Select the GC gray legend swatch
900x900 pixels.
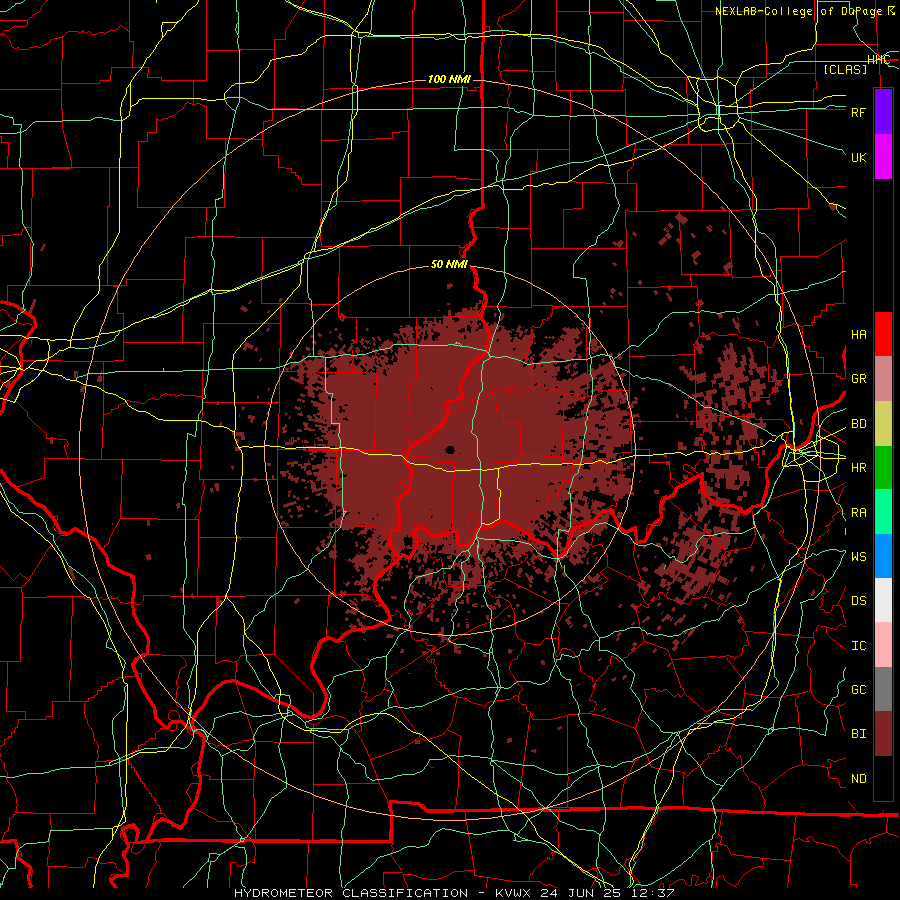(883, 689)
